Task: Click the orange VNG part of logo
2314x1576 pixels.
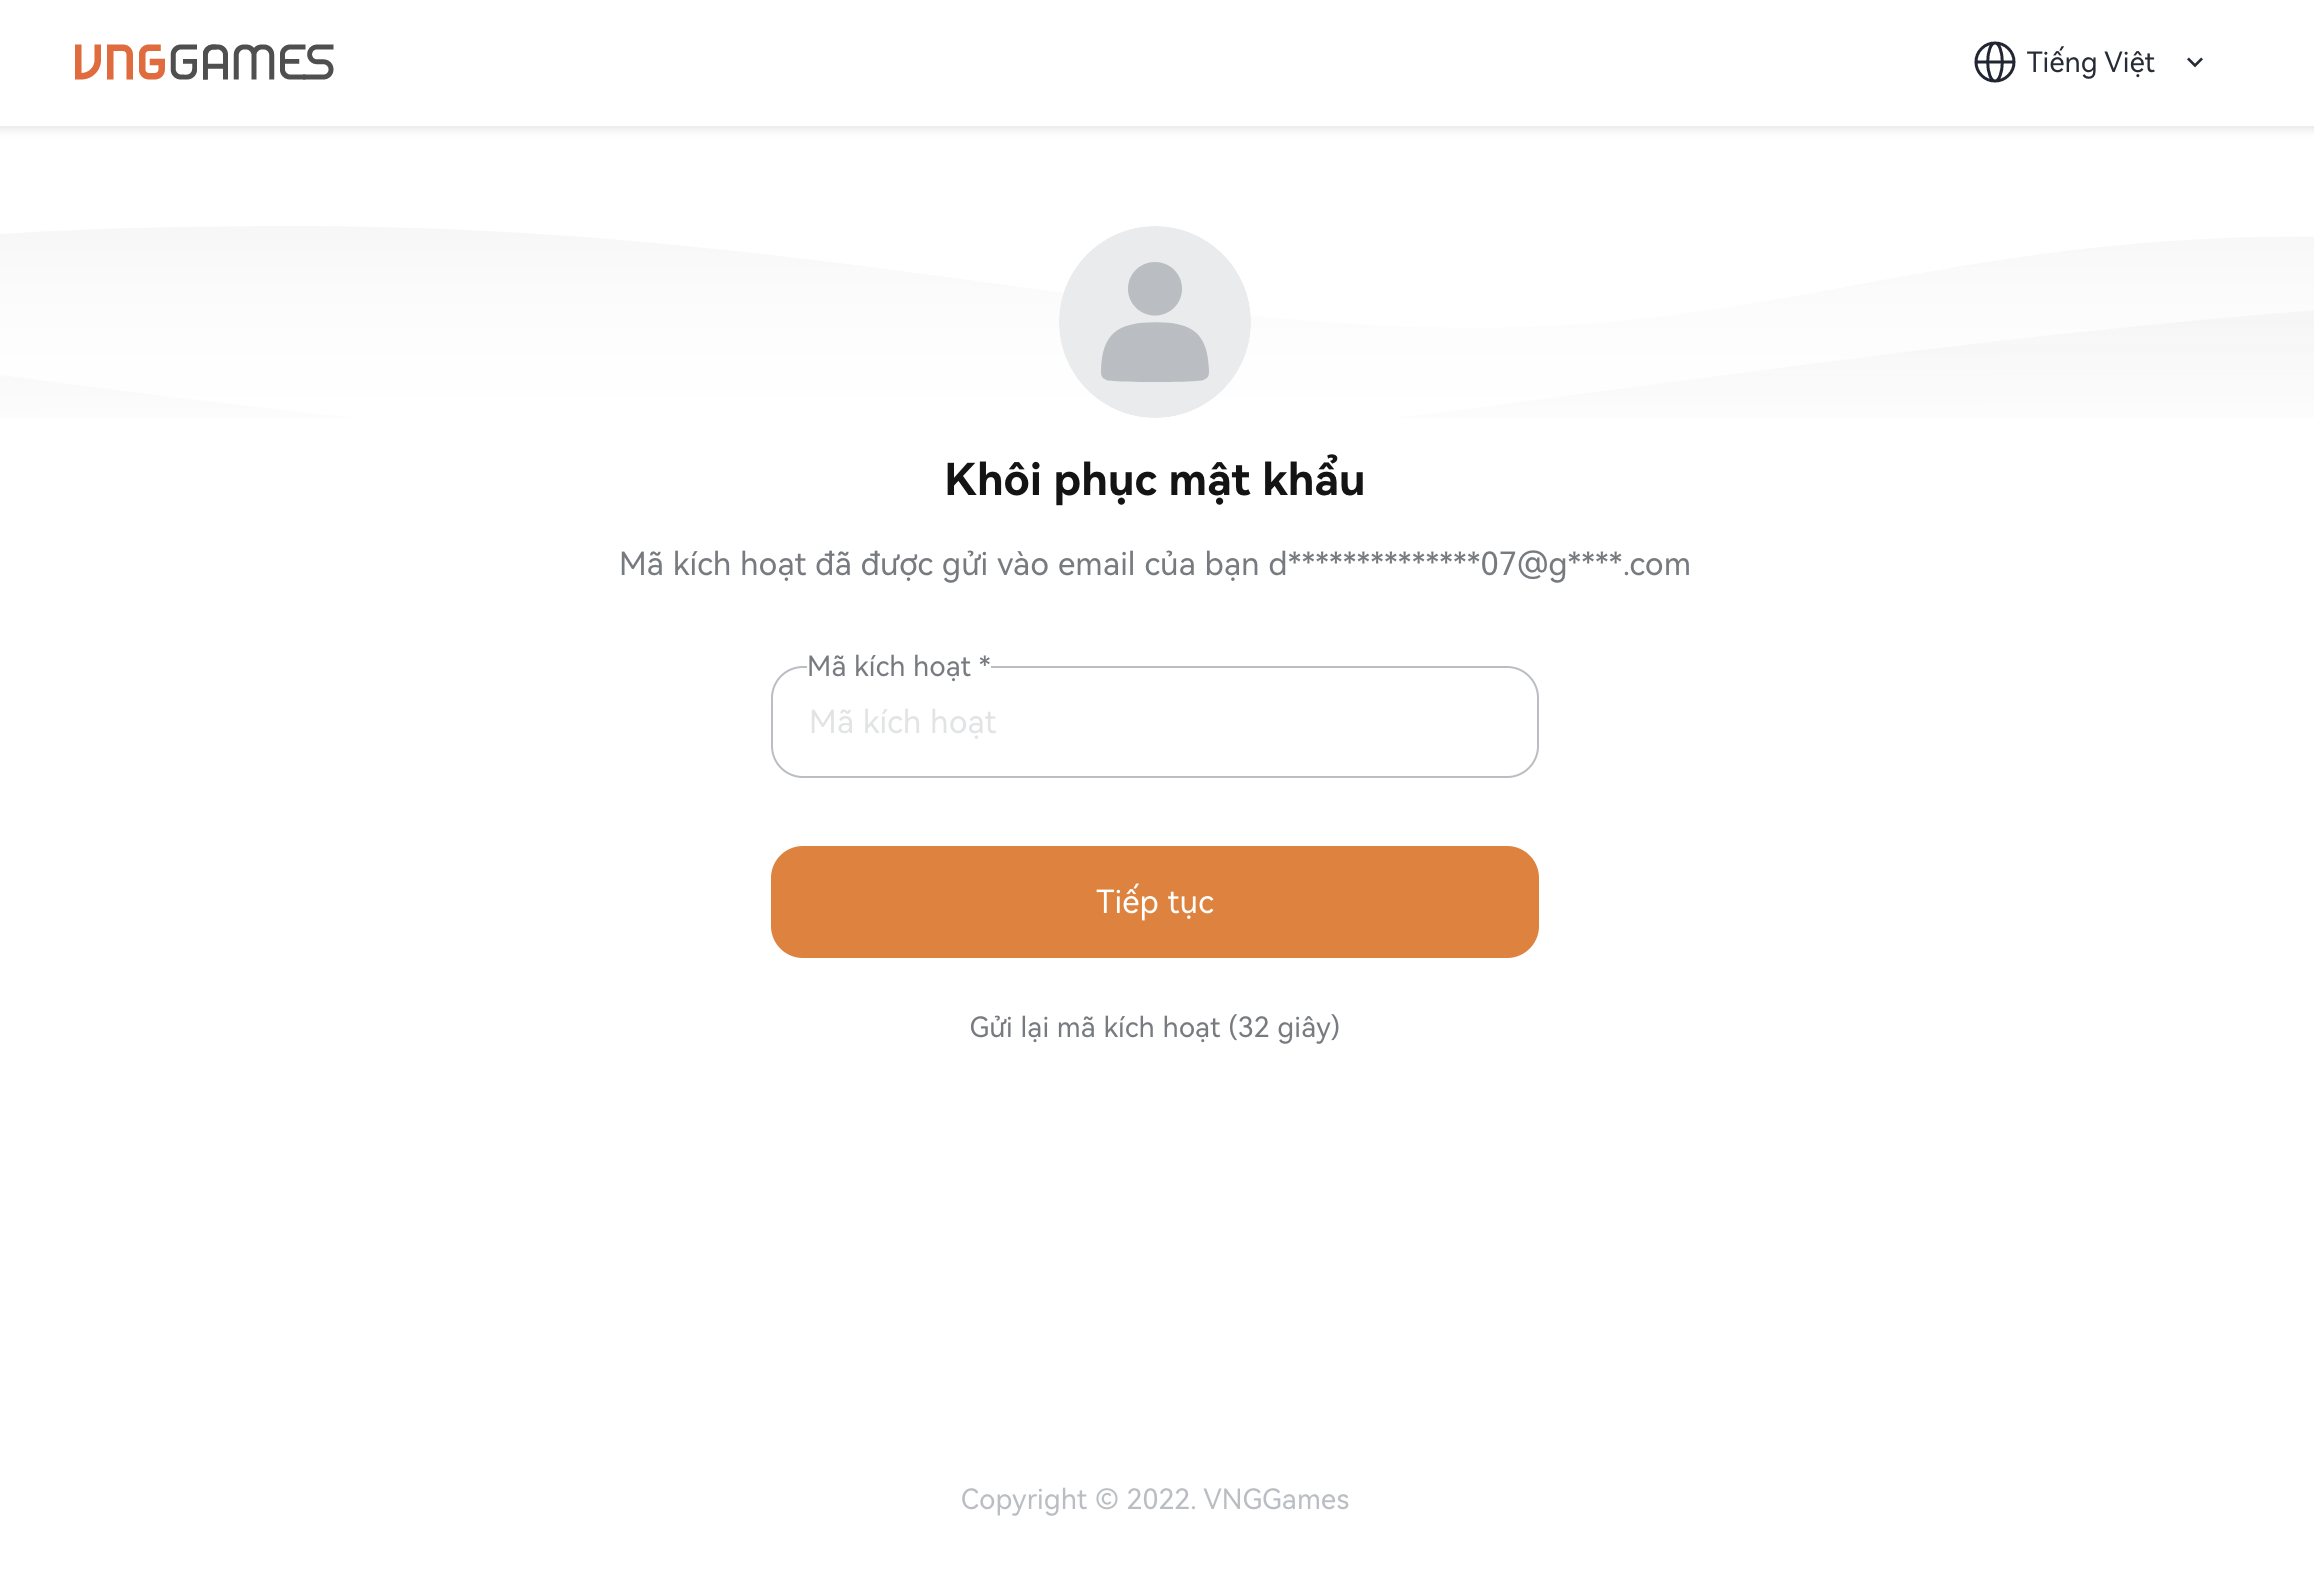Action: tap(120, 62)
